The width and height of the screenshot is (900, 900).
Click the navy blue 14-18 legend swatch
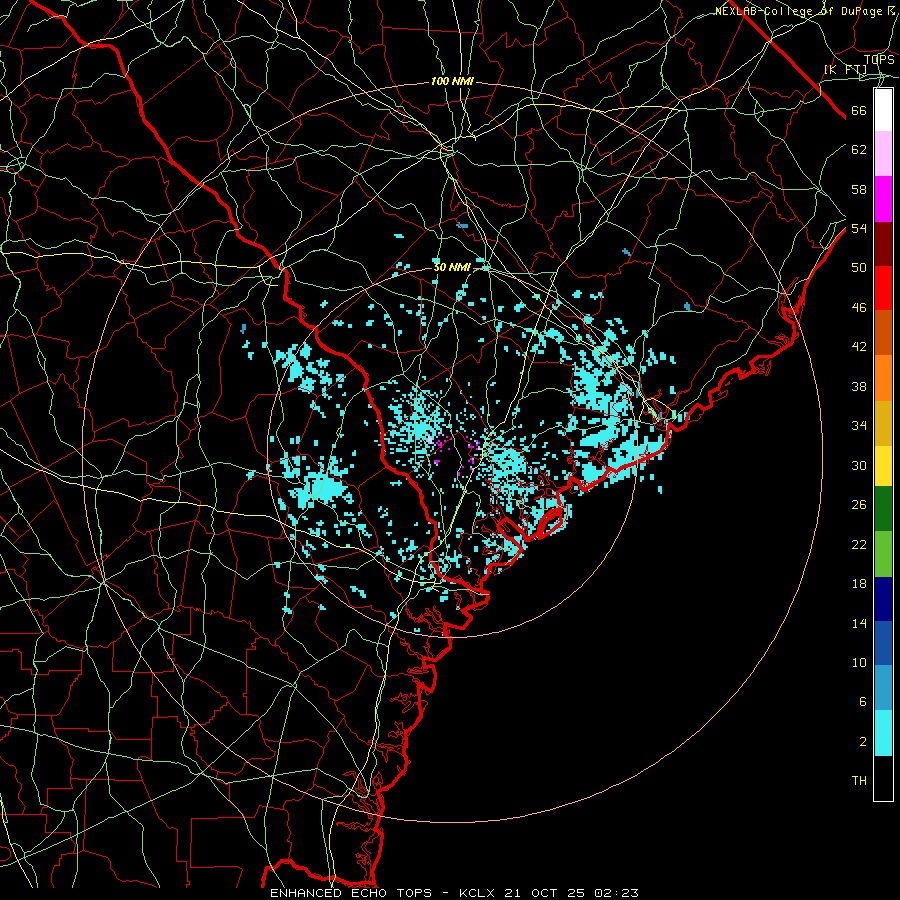click(x=883, y=599)
